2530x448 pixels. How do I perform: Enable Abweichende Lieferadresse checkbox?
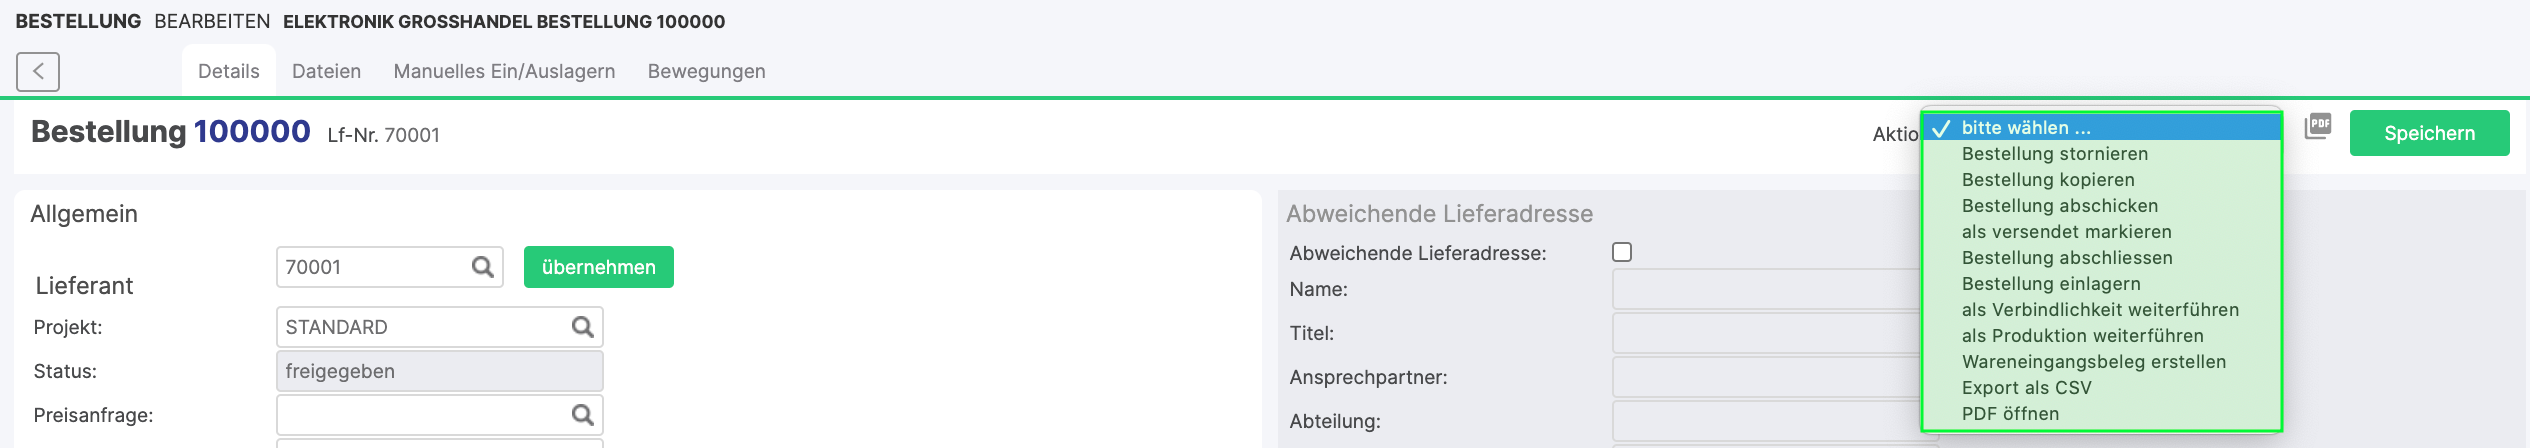1622,252
